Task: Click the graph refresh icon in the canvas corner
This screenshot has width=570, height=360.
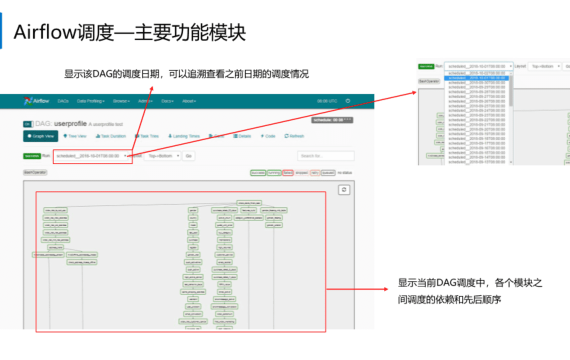Action: (344, 190)
